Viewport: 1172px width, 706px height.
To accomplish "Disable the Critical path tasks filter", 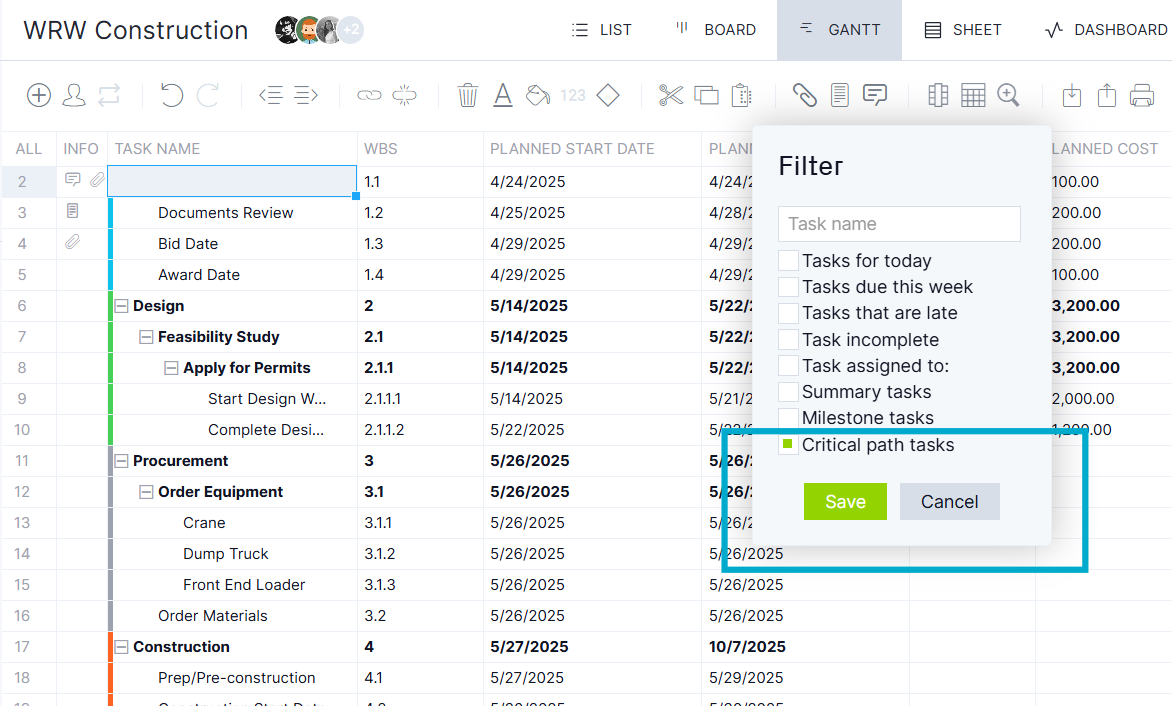I will (x=788, y=445).
